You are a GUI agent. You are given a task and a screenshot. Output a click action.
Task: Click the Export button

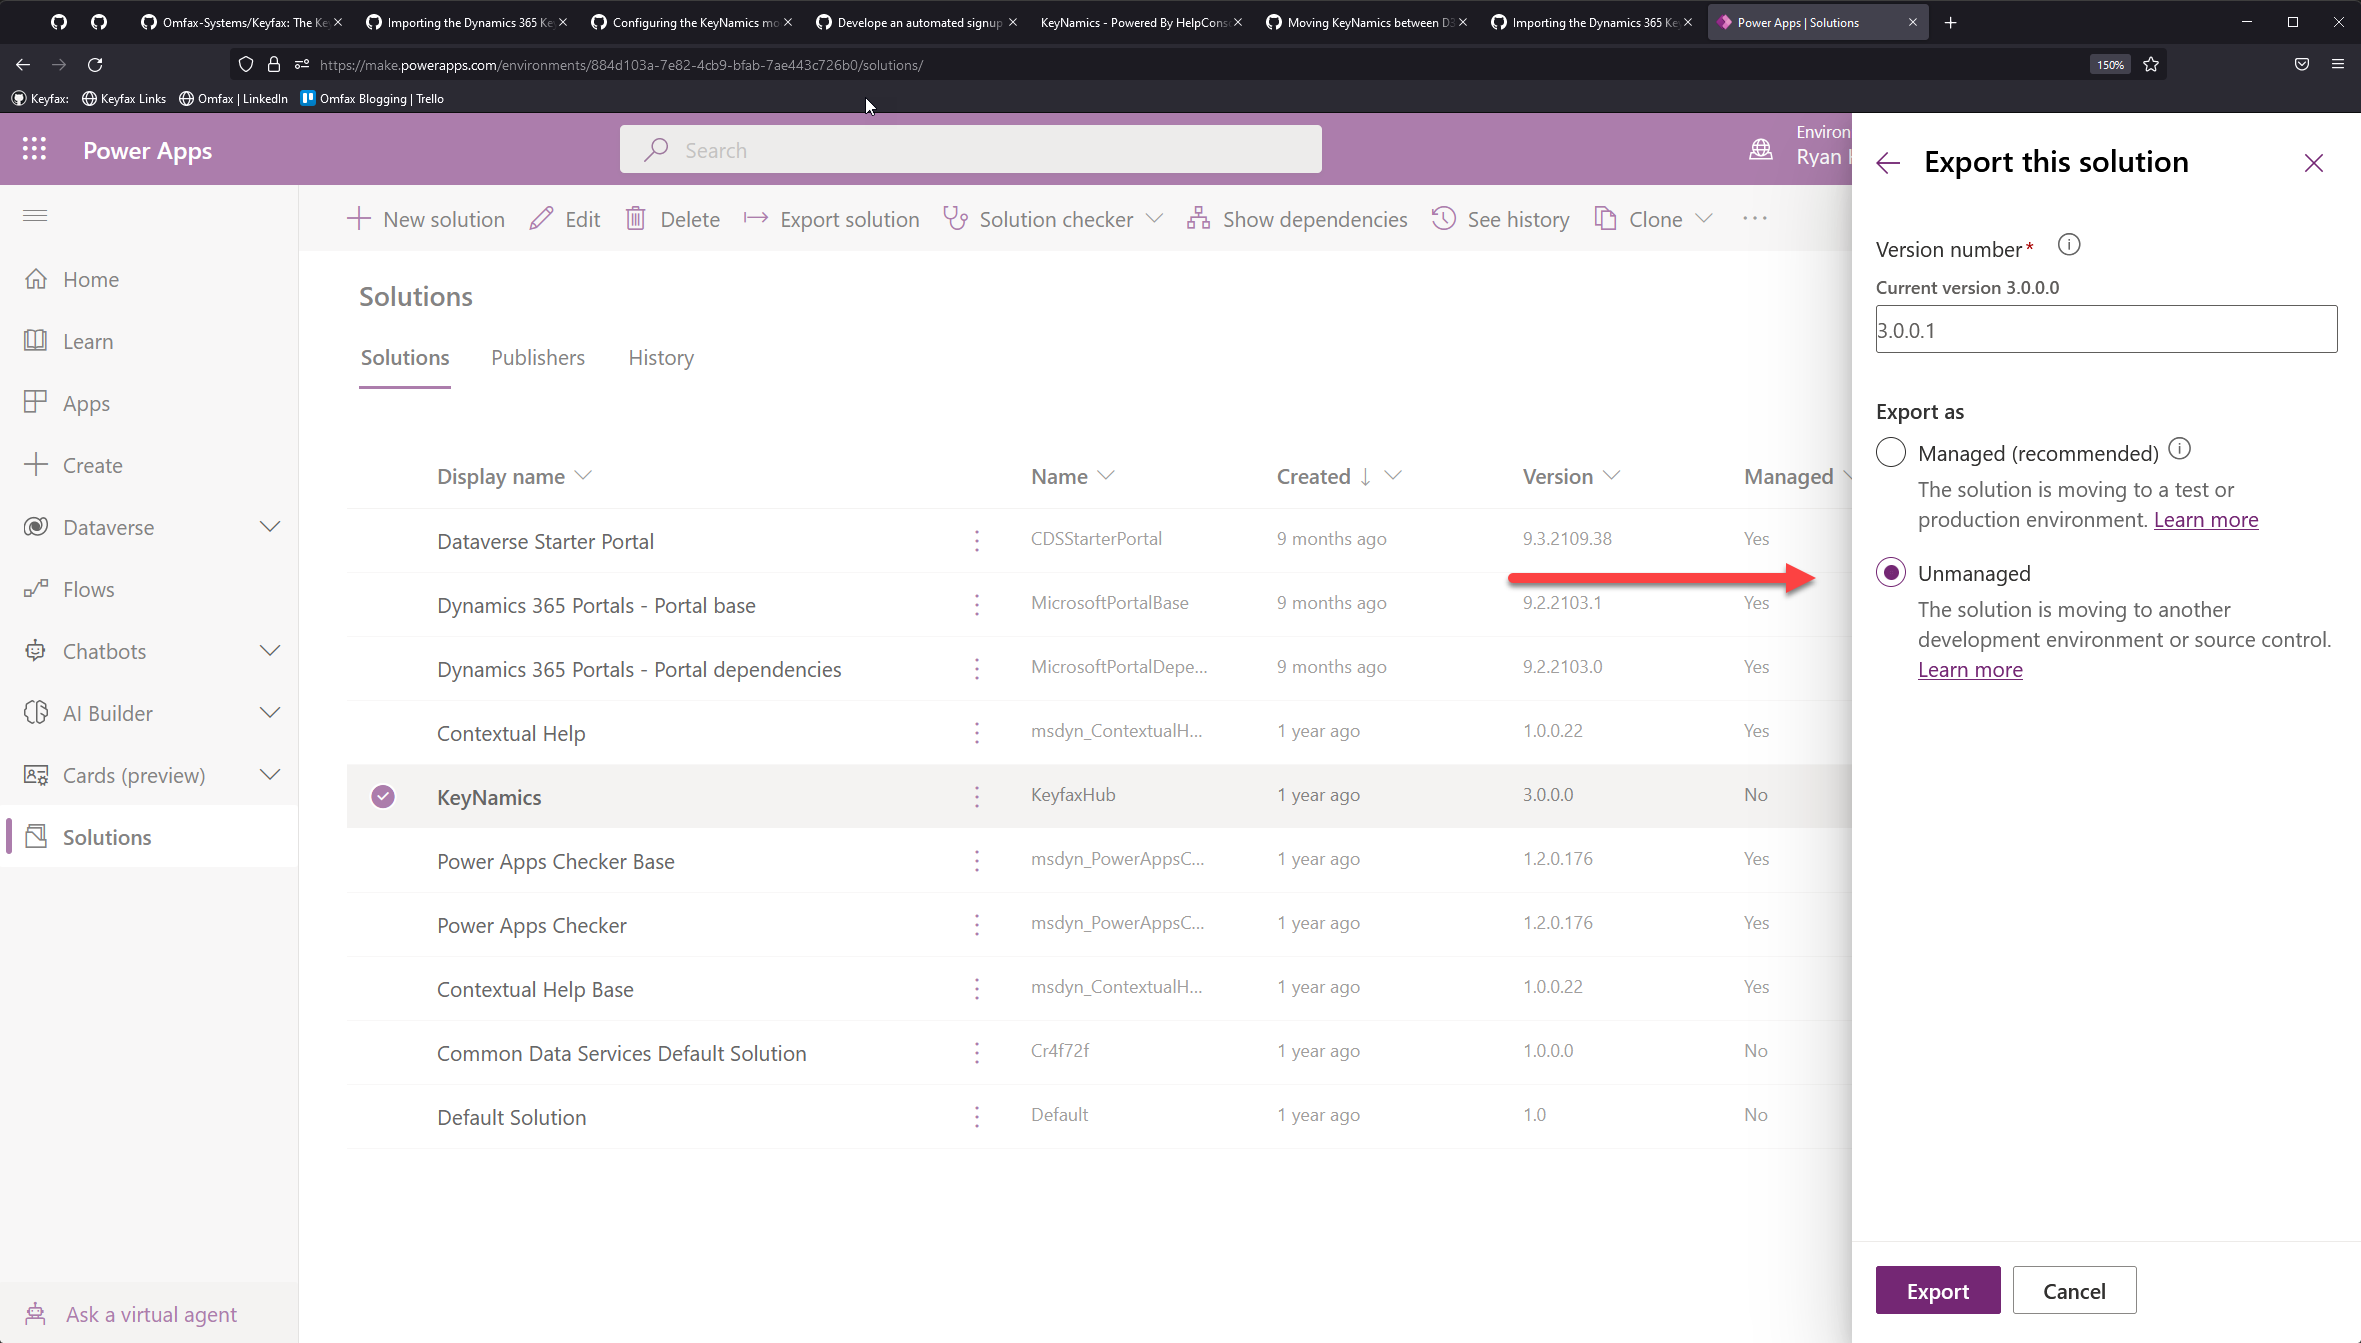click(1938, 1290)
